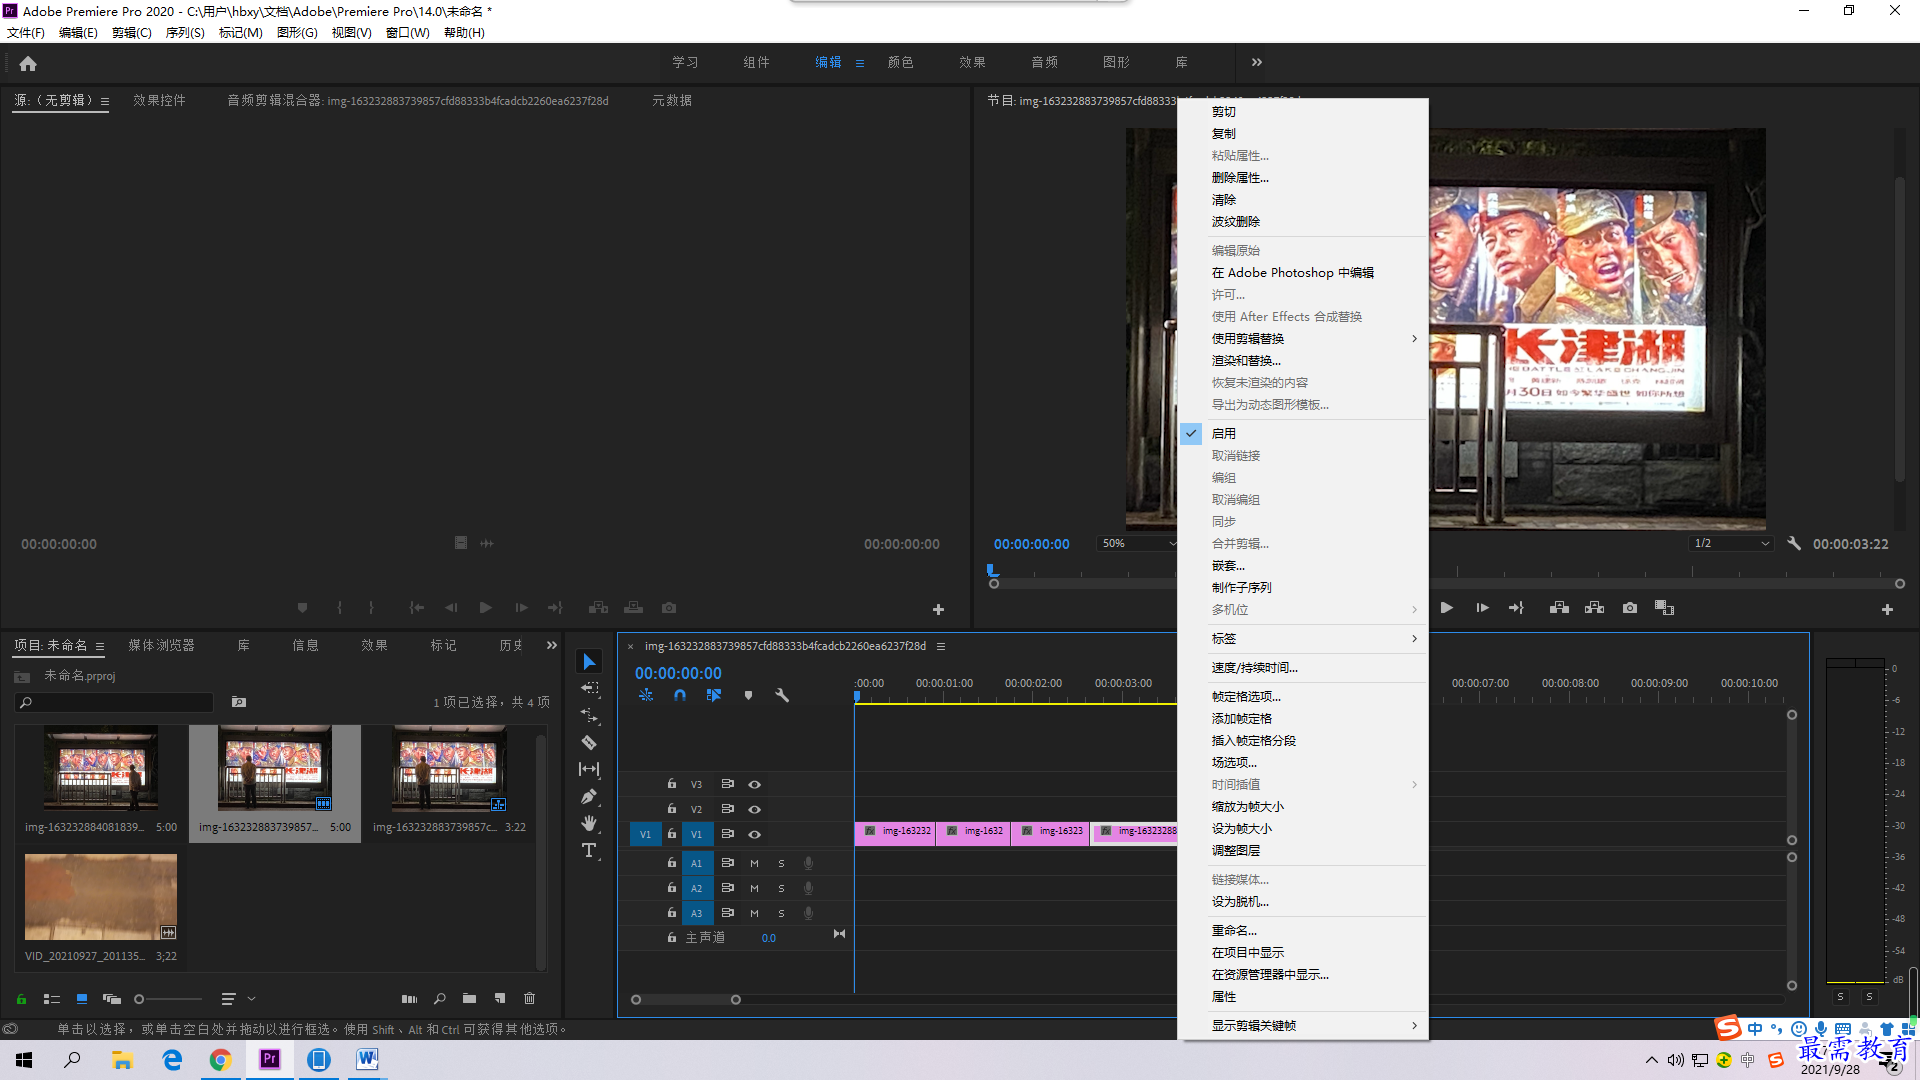Switch project panel to list view
Screen dimensions: 1920x1080
tap(52, 998)
